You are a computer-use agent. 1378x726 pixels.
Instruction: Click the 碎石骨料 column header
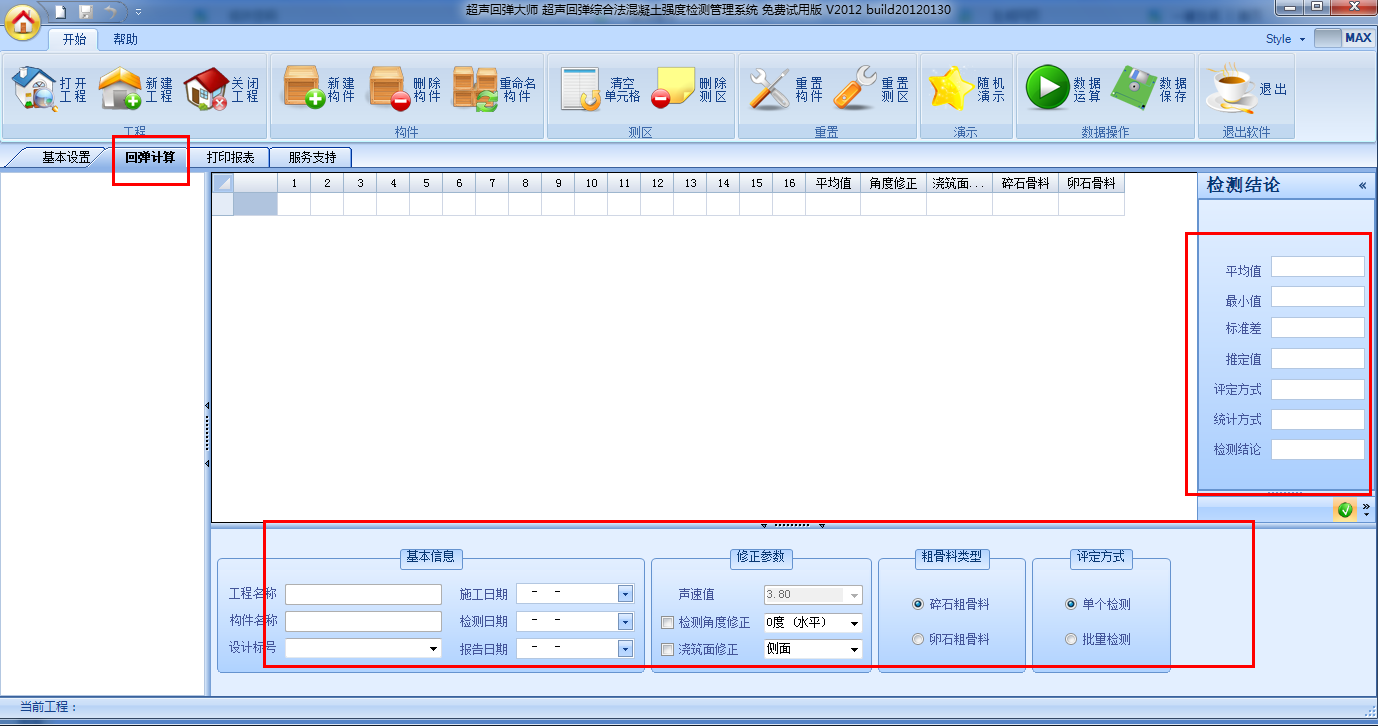point(1025,183)
